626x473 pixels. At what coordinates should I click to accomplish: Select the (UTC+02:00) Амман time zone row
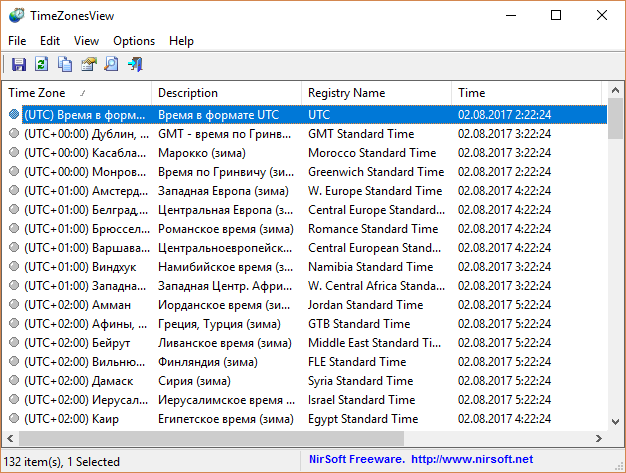click(x=305, y=305)
